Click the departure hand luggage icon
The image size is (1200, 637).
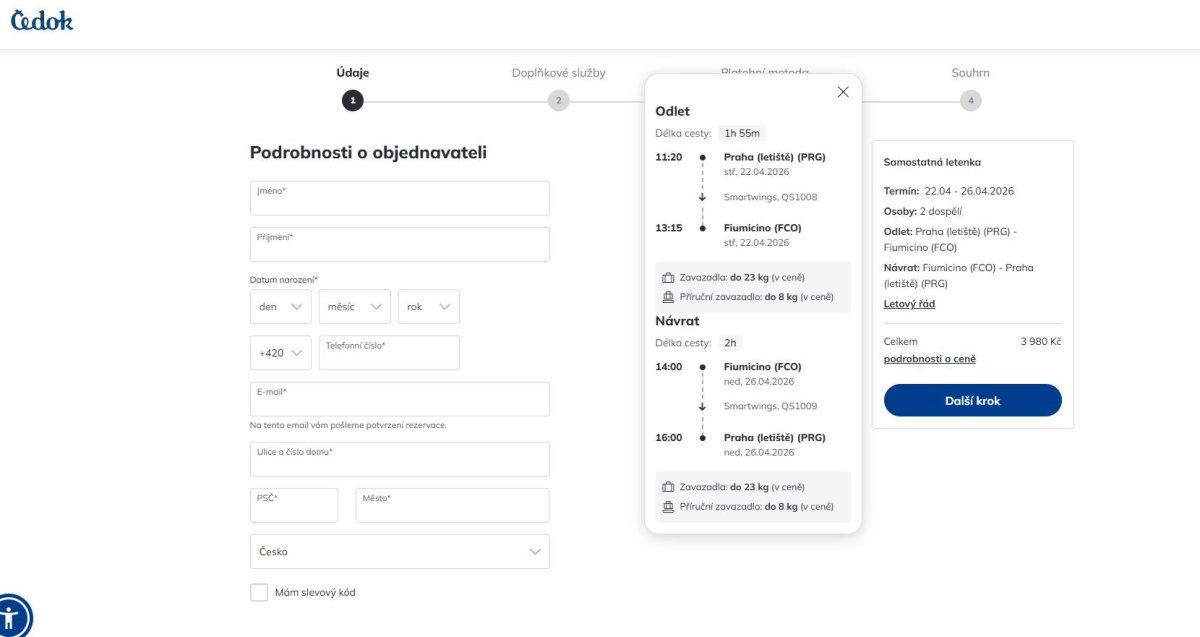[x=668, y=297]
